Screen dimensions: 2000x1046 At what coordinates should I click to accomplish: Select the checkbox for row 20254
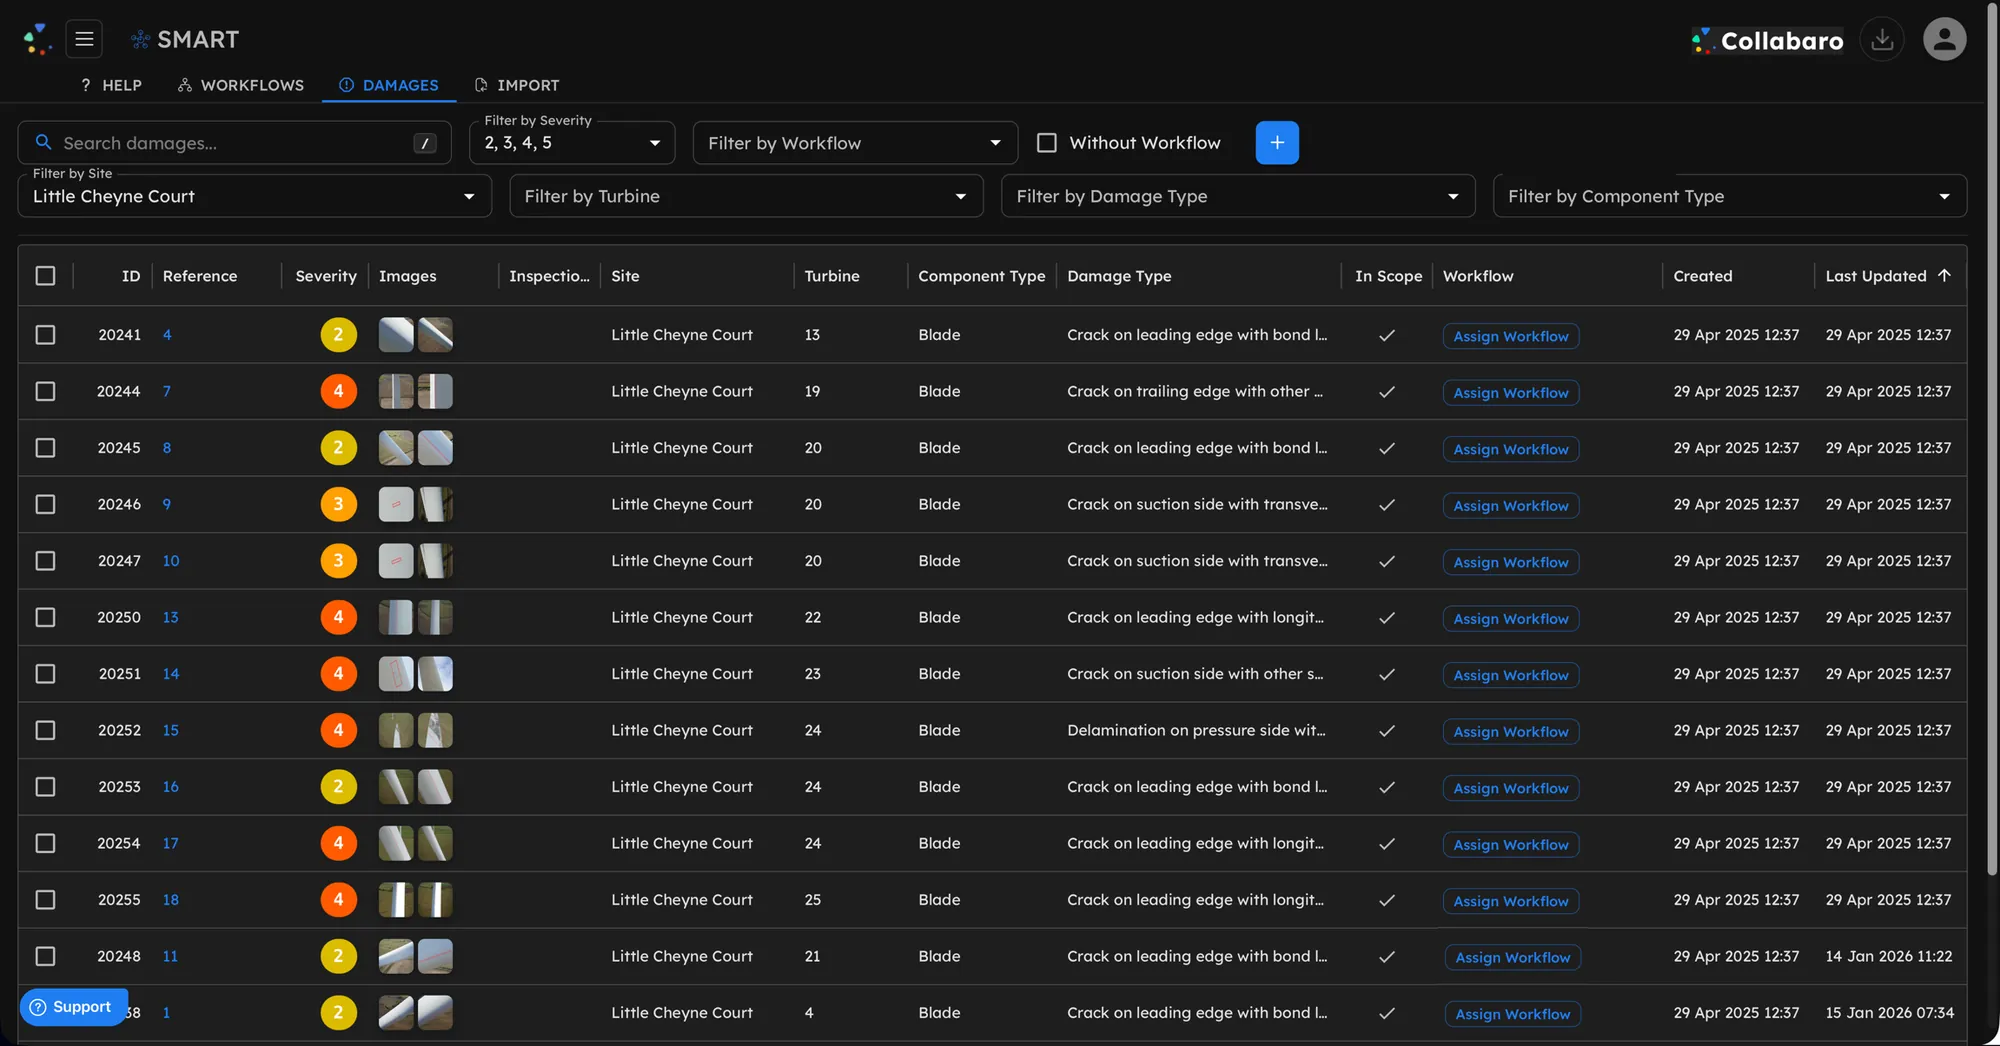[x=46, y=844]
